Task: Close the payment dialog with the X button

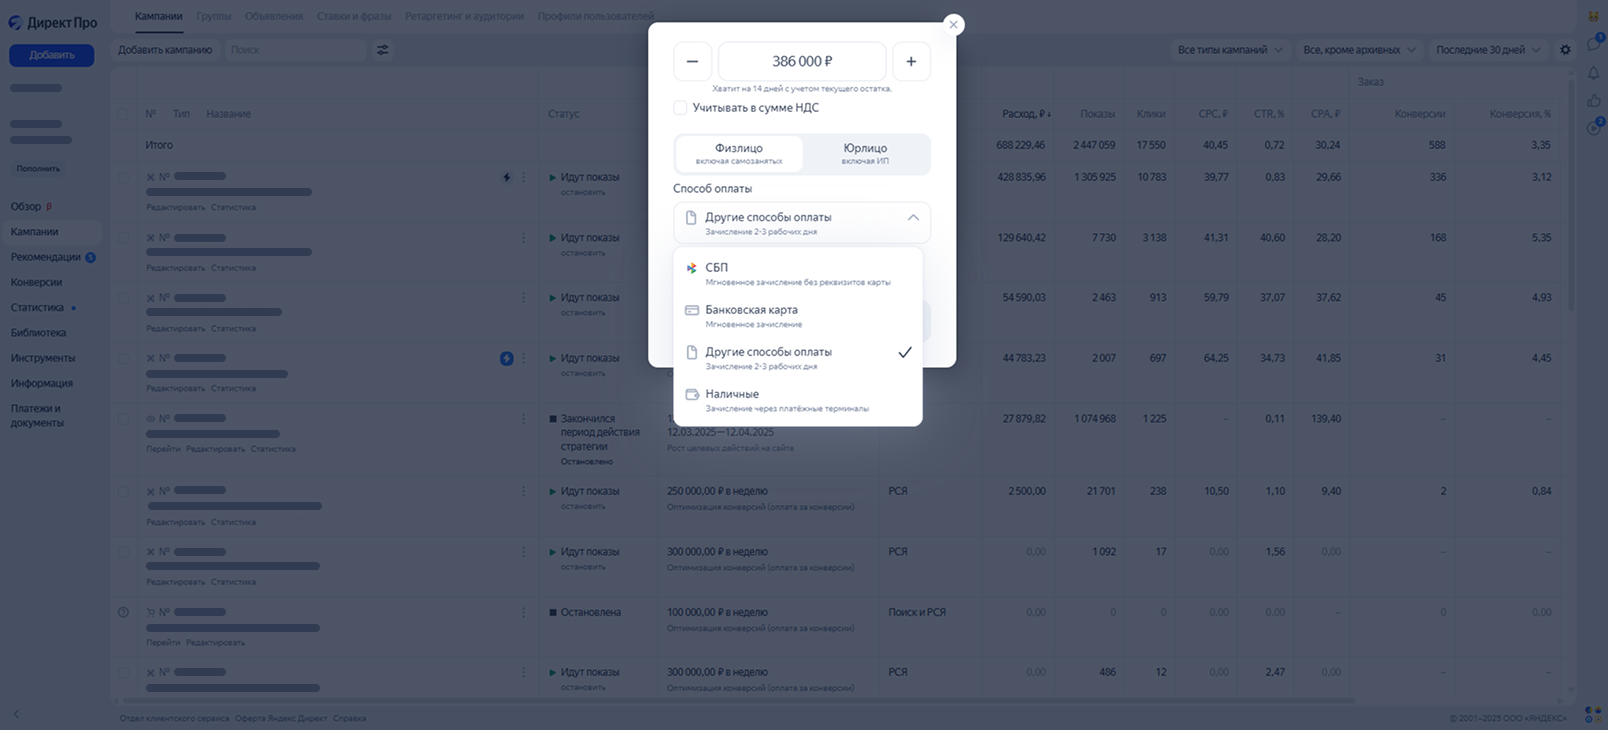Action: (953, 25)
